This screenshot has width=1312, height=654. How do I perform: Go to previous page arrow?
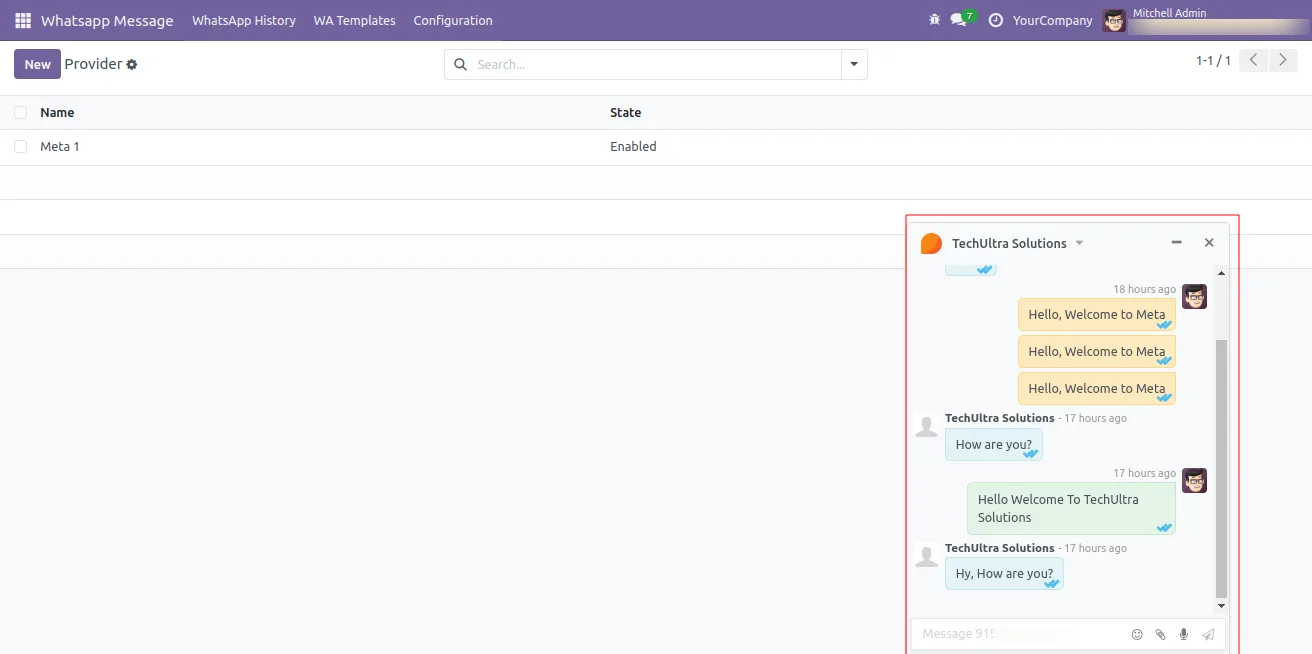pyautogui.click(x=1254, y=60)
